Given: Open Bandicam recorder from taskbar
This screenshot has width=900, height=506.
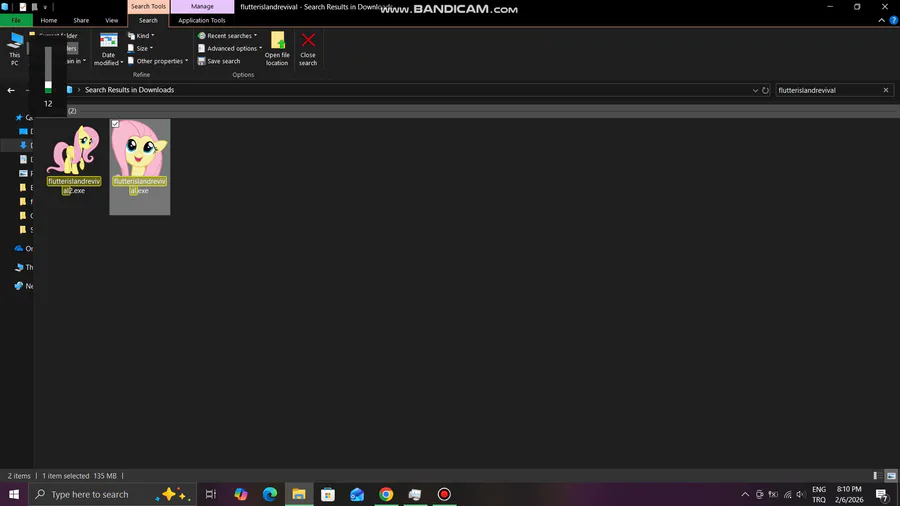Looking at the screenshot, I should pyautogui.click(x=444, y=494).
